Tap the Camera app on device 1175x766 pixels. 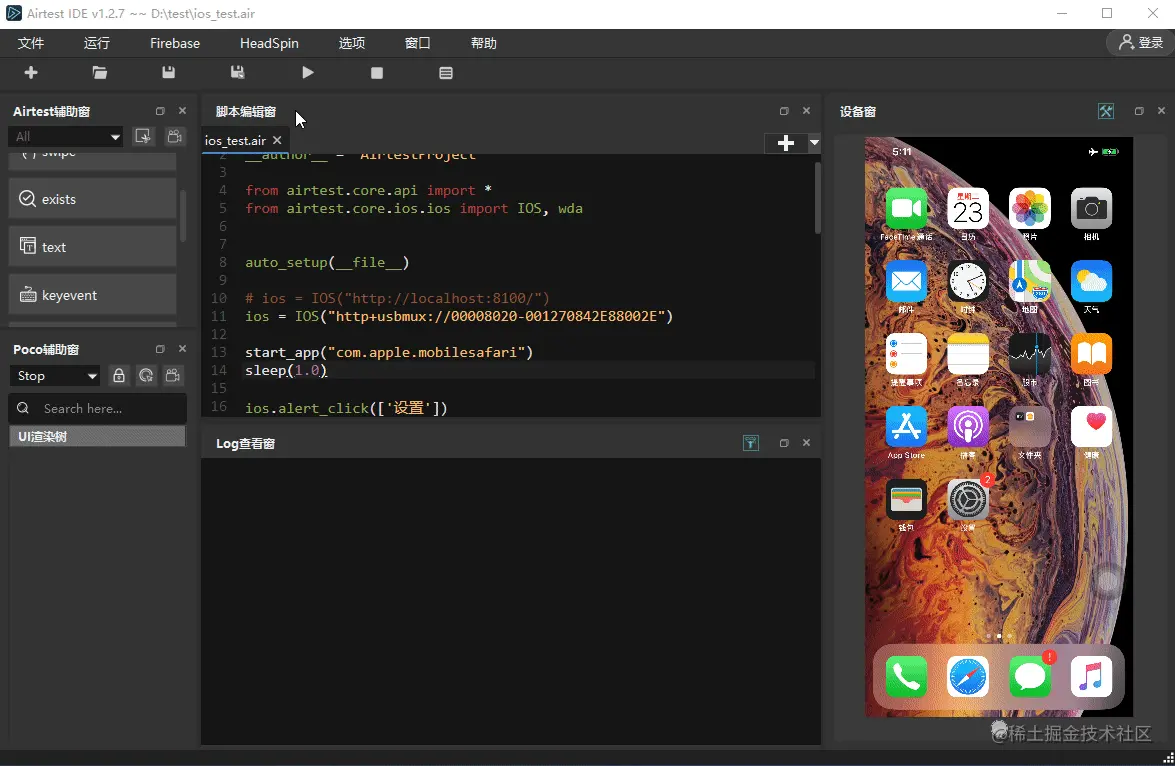(1091, 208)
